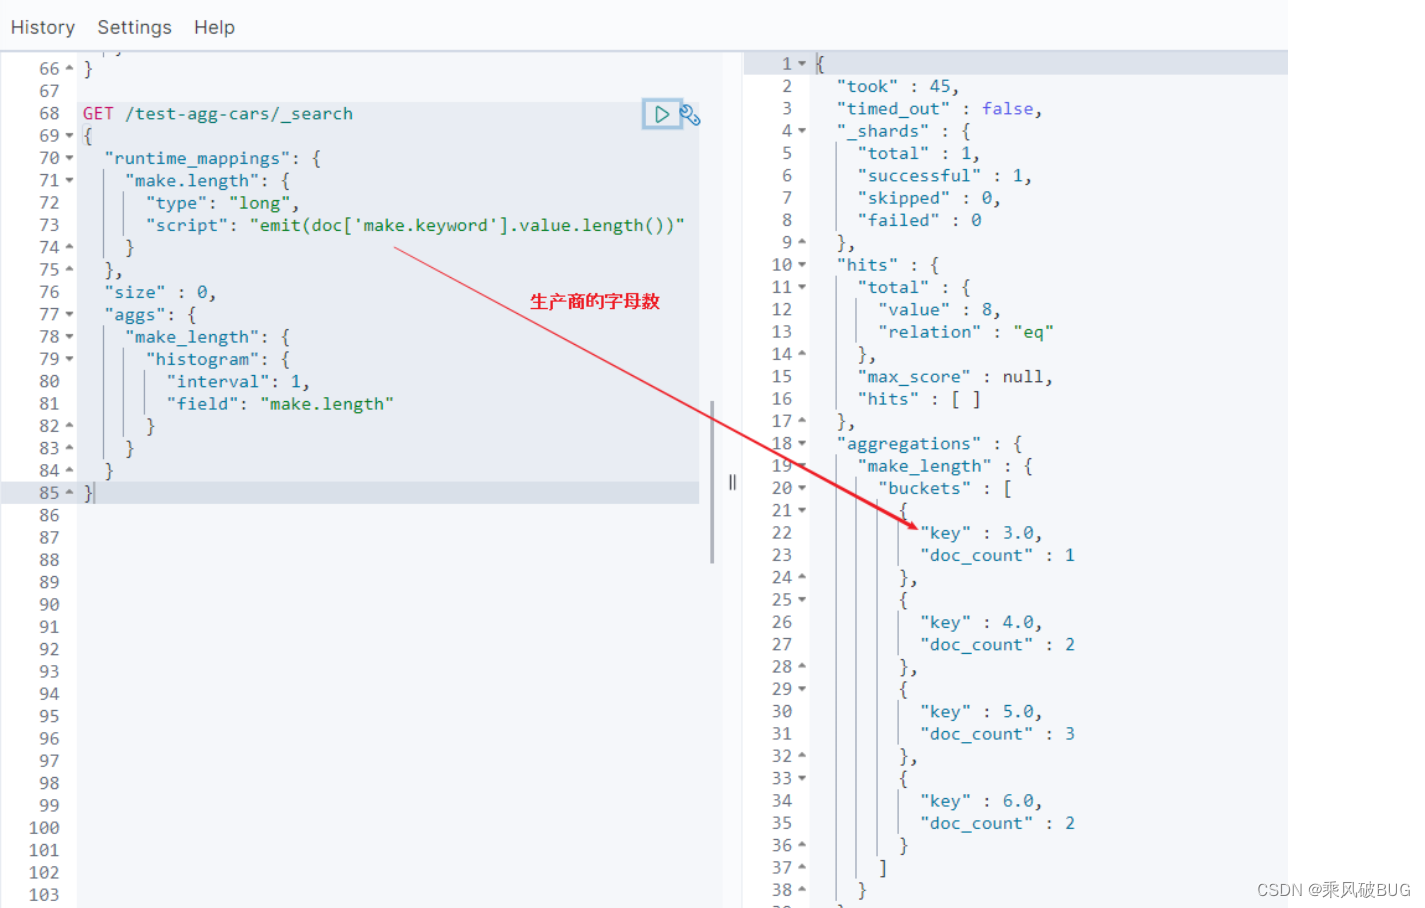Click the fold marker at editor line 82
The width and height of the screenshot is (1425, 908).
point(69,426)
